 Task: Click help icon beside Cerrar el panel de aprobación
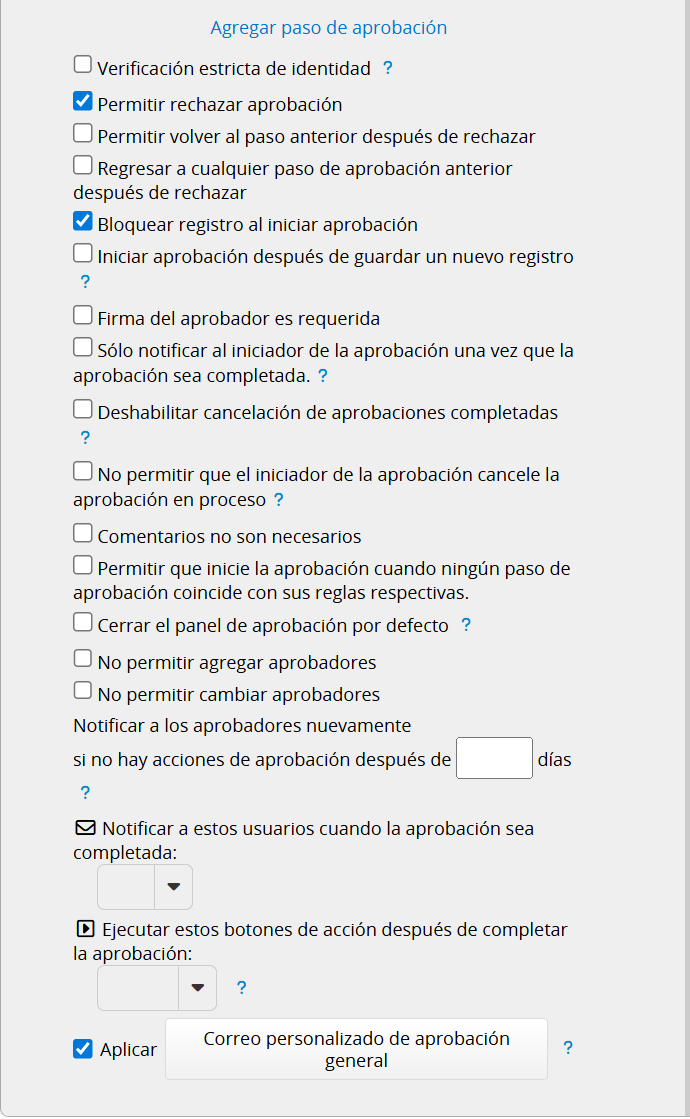click(466, 625)
